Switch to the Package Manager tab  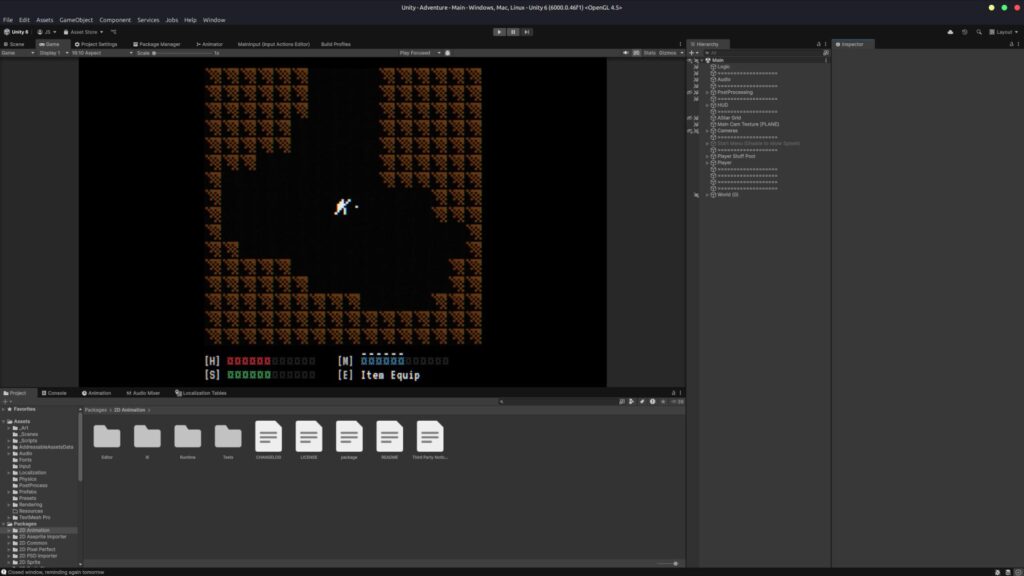pos(157,44)
